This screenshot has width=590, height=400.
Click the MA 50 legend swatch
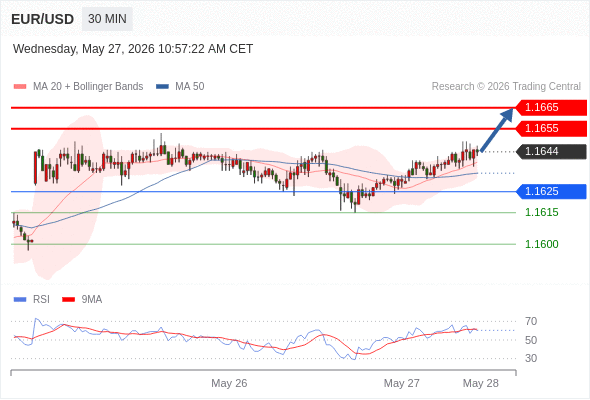pyautogui.click(x=162, y=87)
